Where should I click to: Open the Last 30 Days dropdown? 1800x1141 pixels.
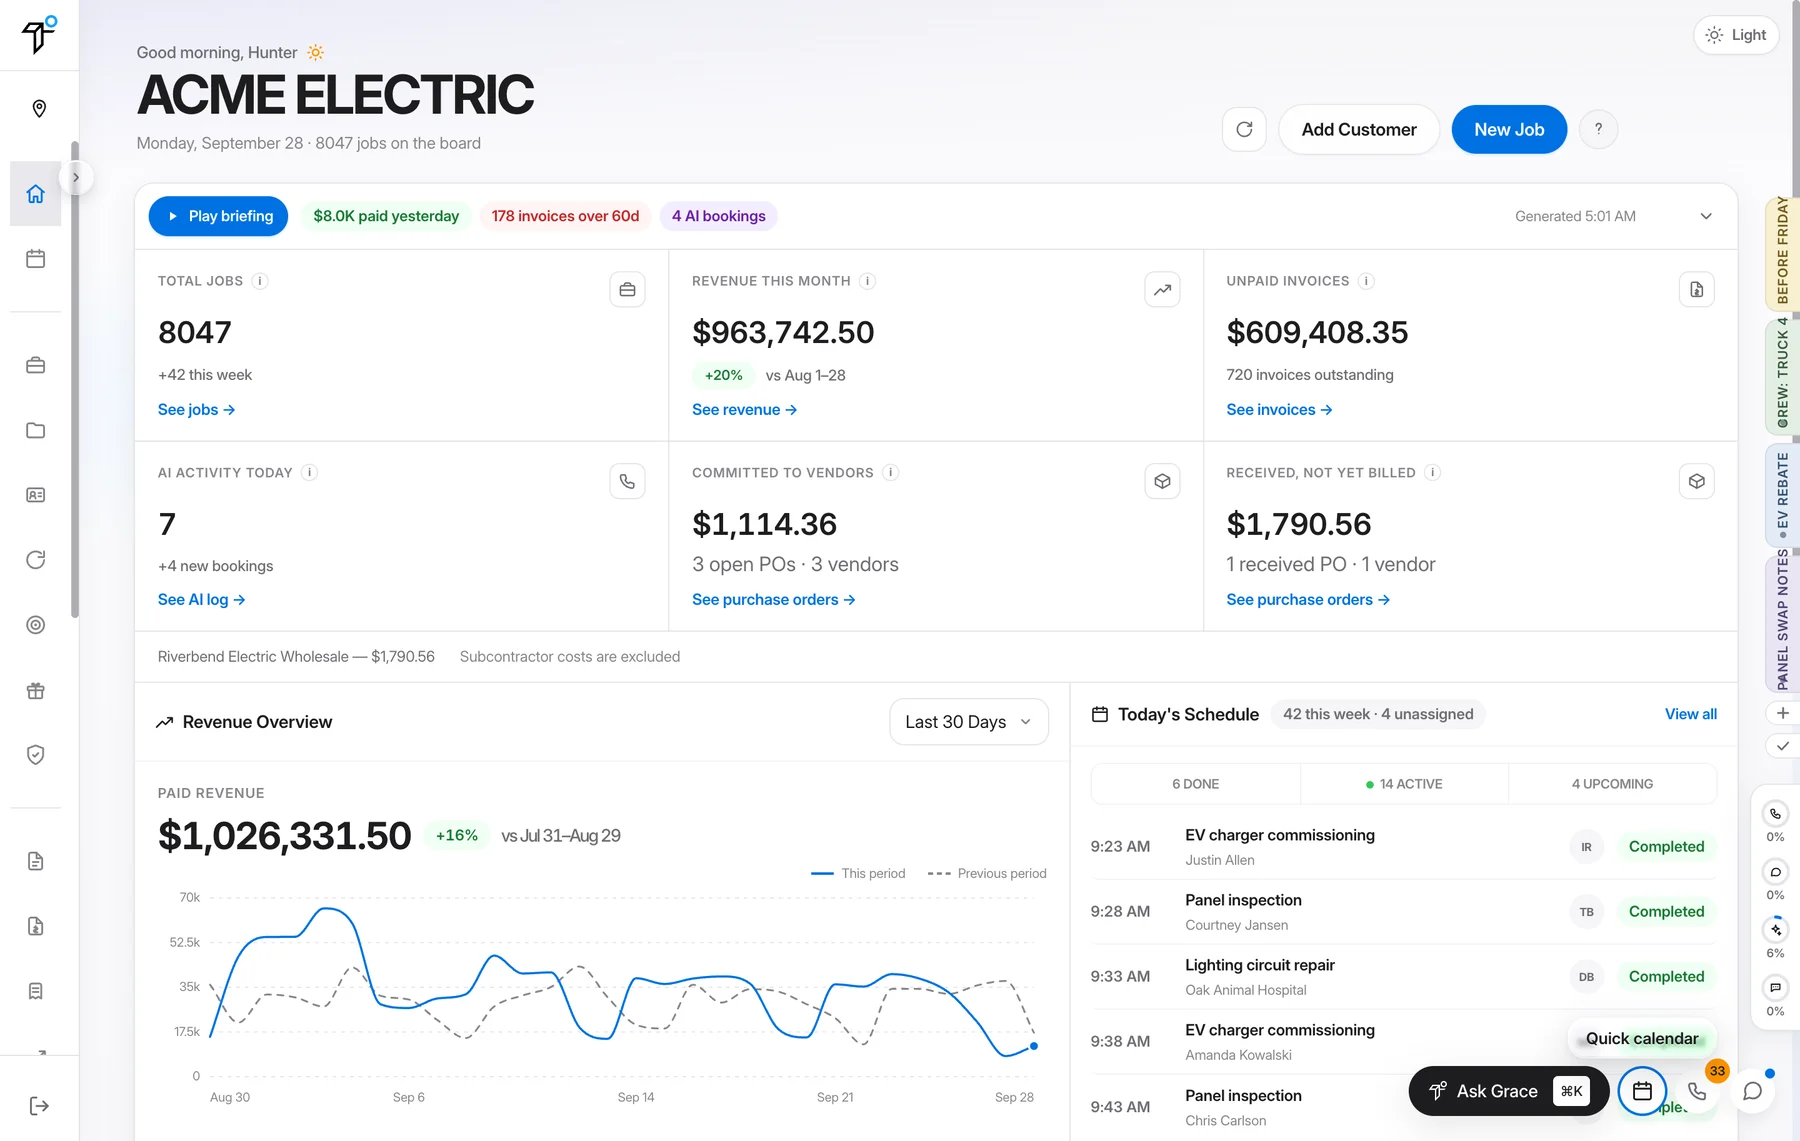968,722
